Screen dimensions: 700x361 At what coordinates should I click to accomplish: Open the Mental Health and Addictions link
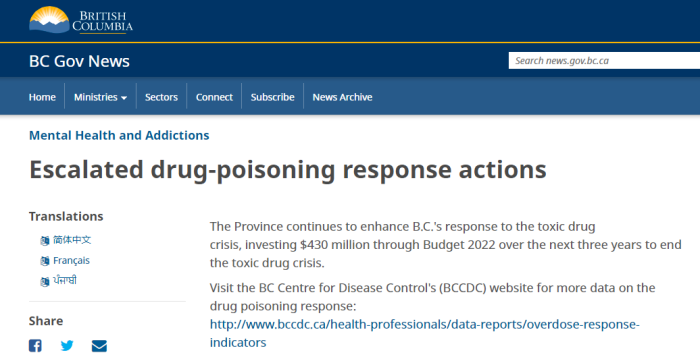[x=119, y=135]
